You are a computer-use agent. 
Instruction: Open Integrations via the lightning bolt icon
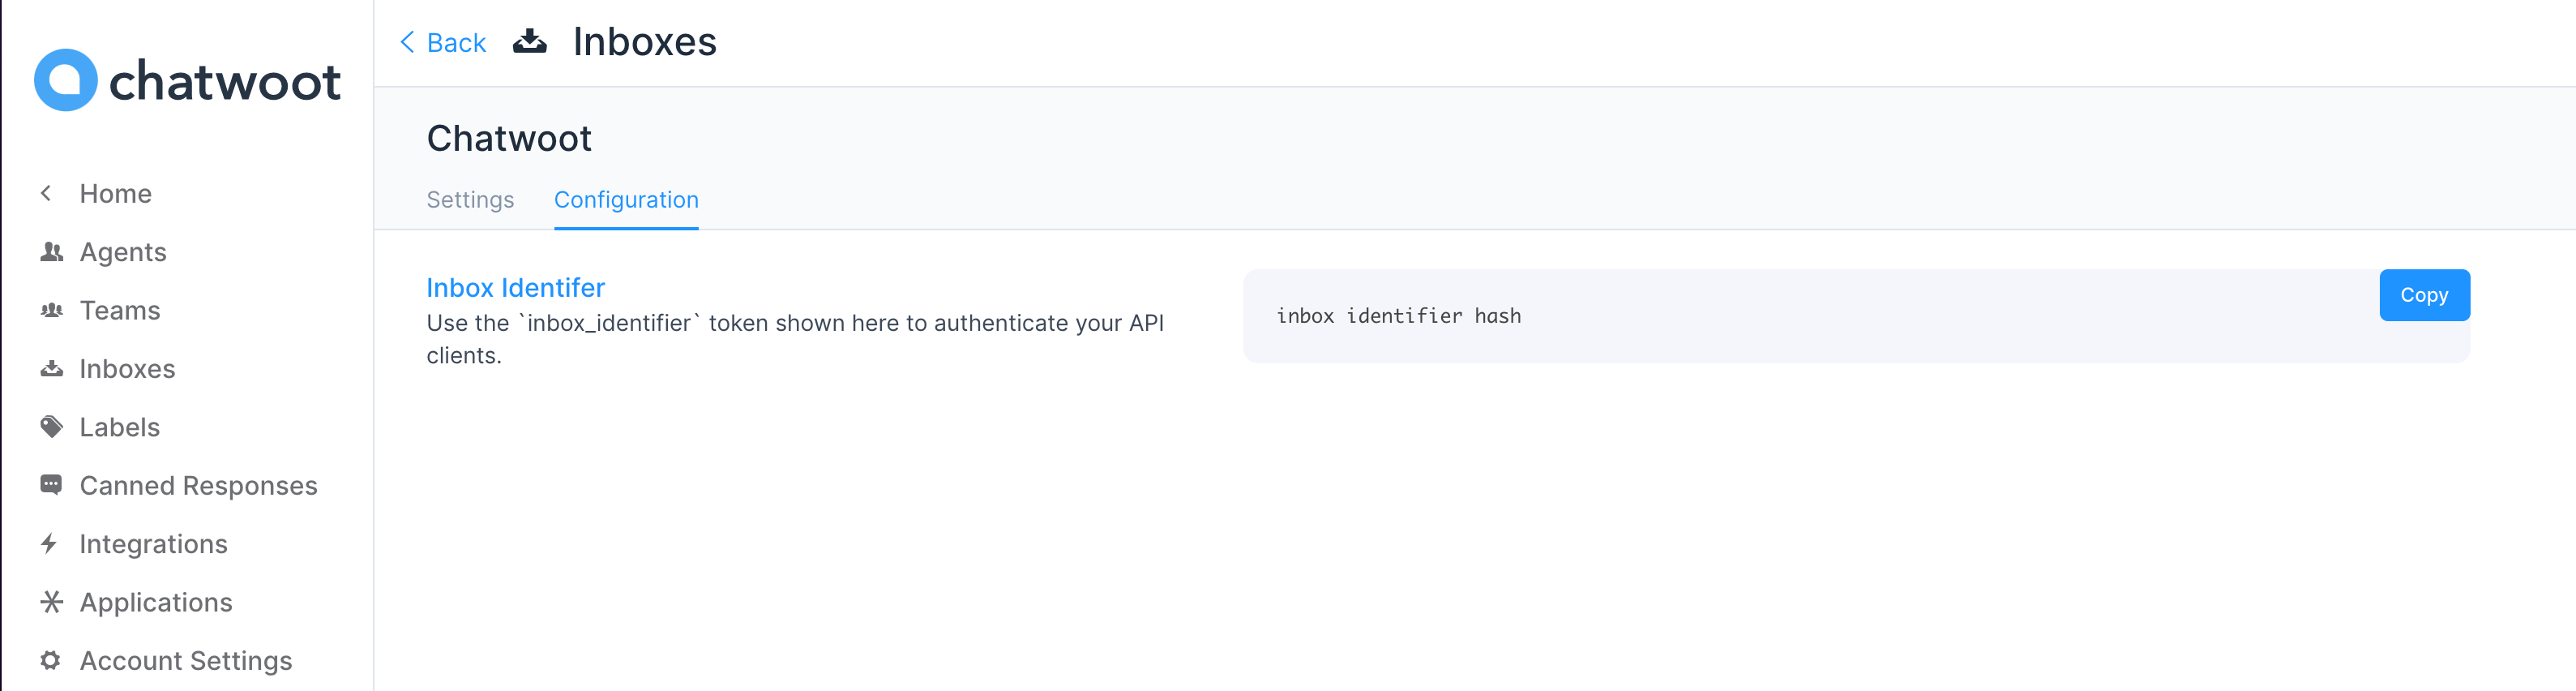coord(52,543)
